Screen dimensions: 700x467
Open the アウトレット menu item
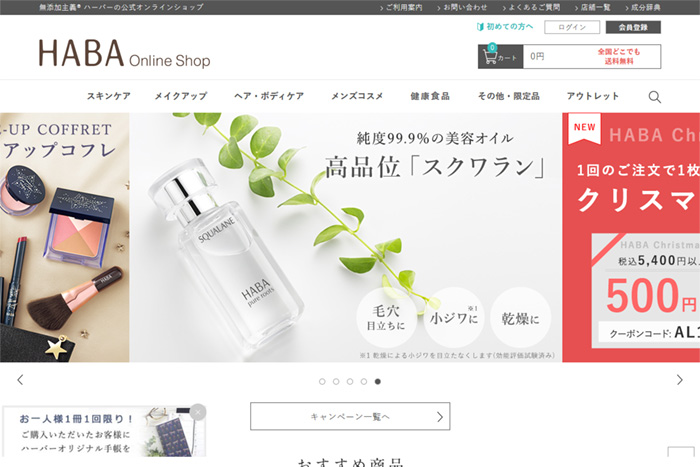point(593,97)
